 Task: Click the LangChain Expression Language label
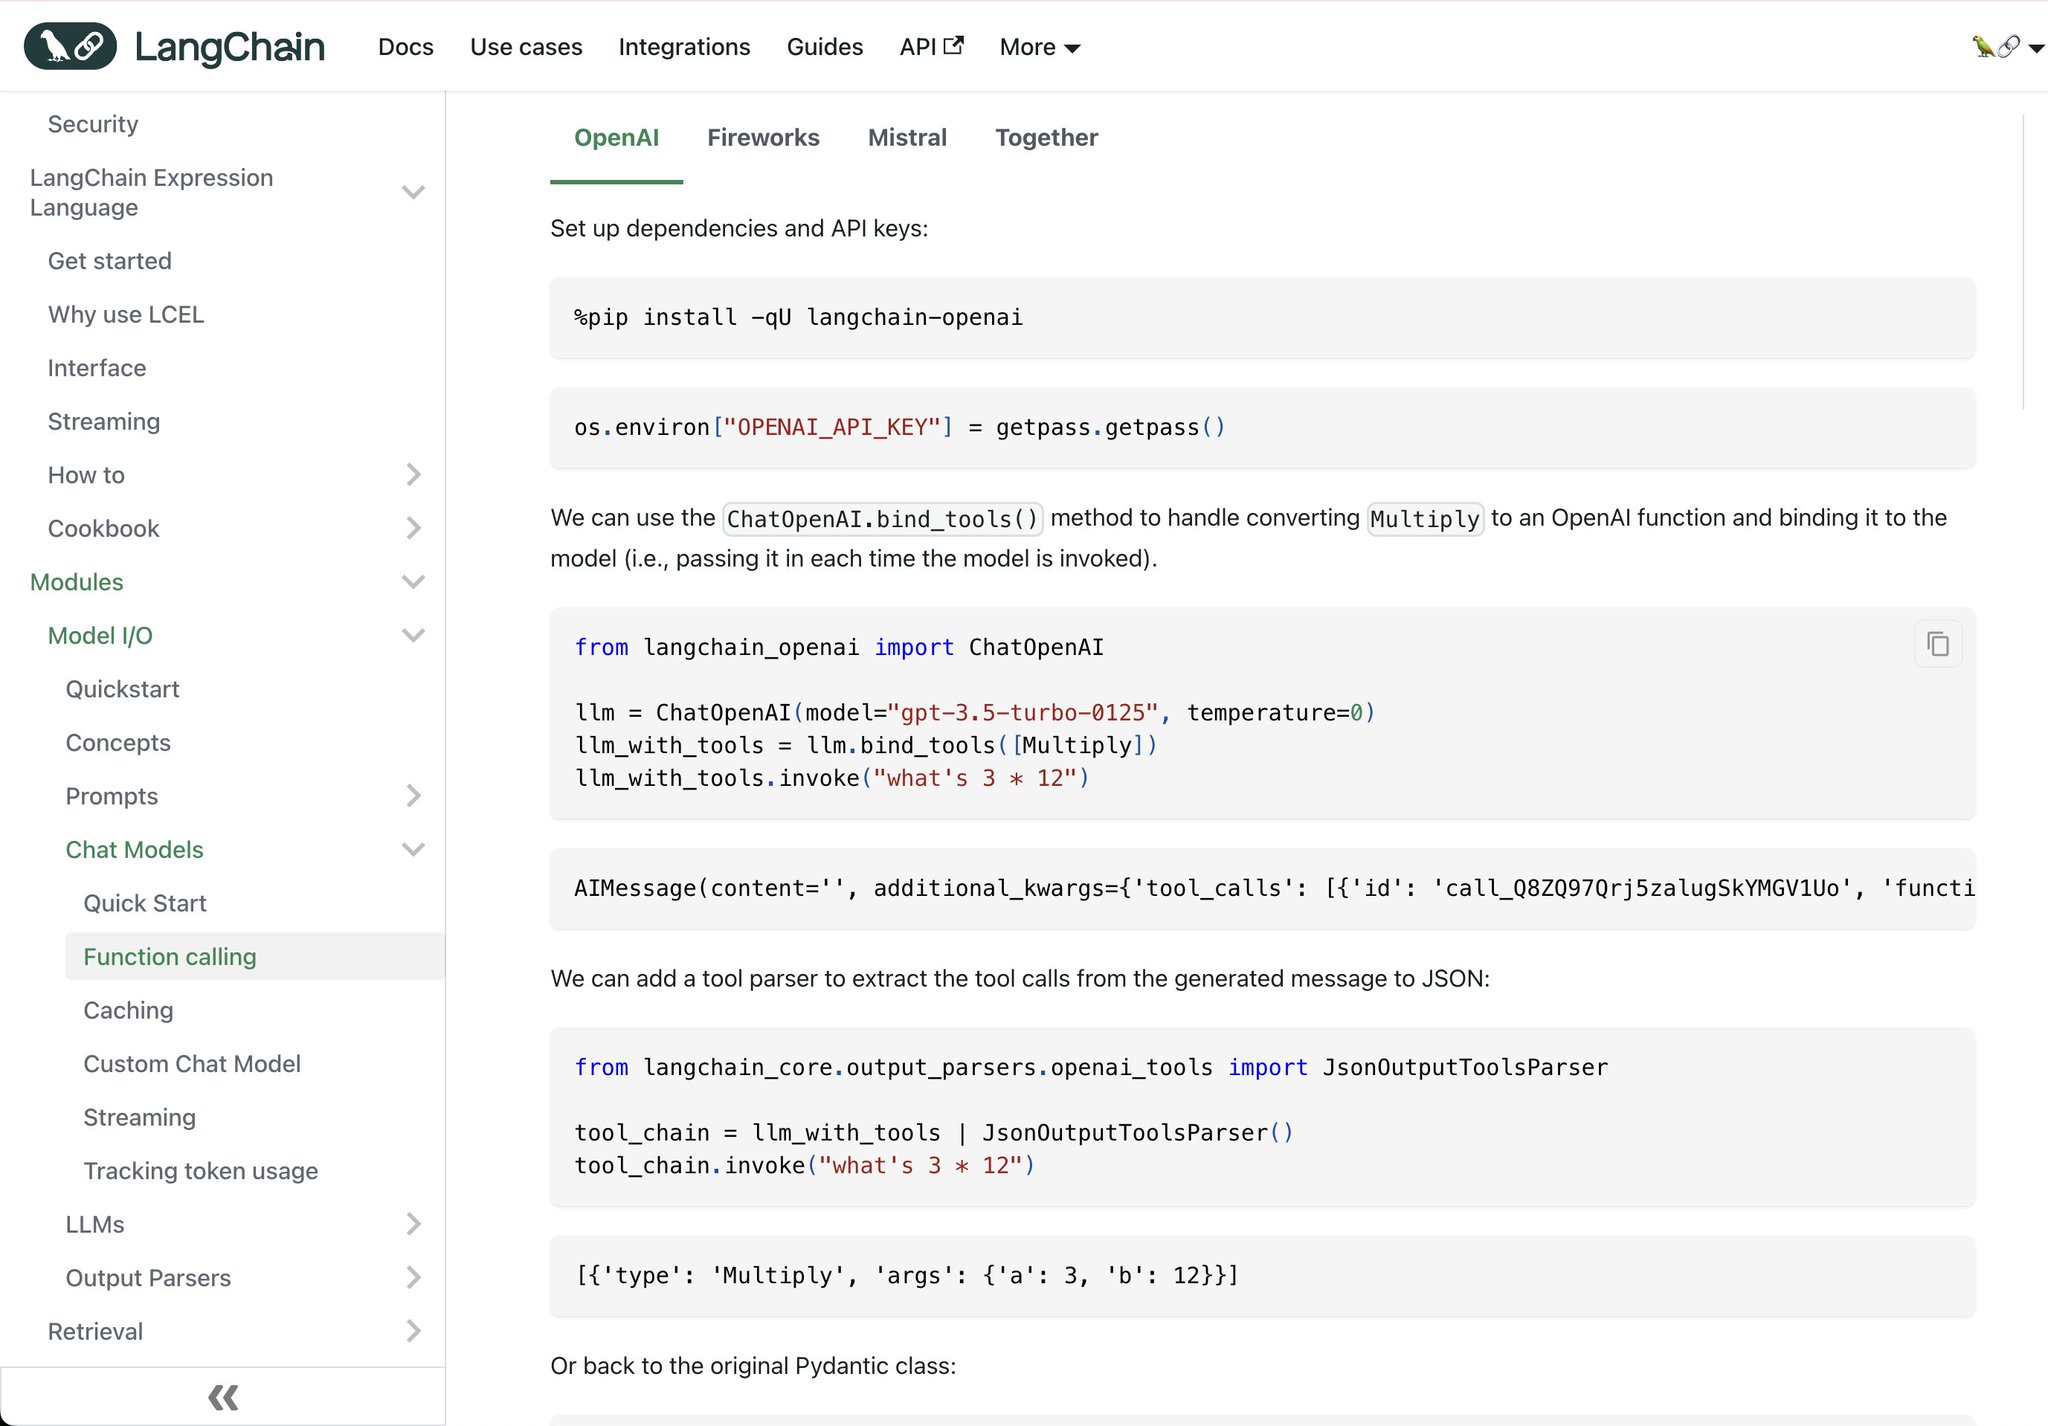151,192
